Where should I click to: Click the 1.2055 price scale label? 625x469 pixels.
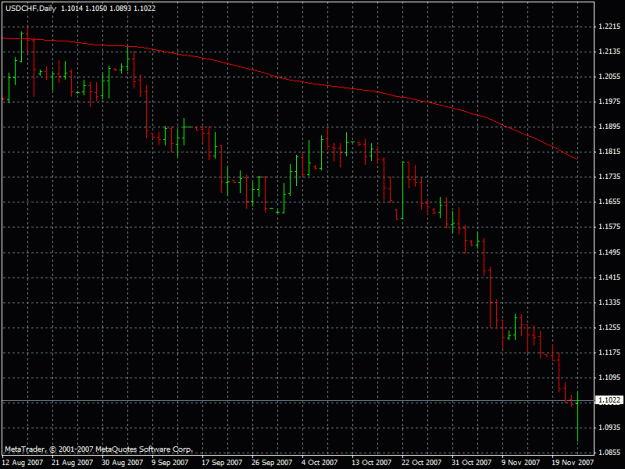click(x=609, y=77)
